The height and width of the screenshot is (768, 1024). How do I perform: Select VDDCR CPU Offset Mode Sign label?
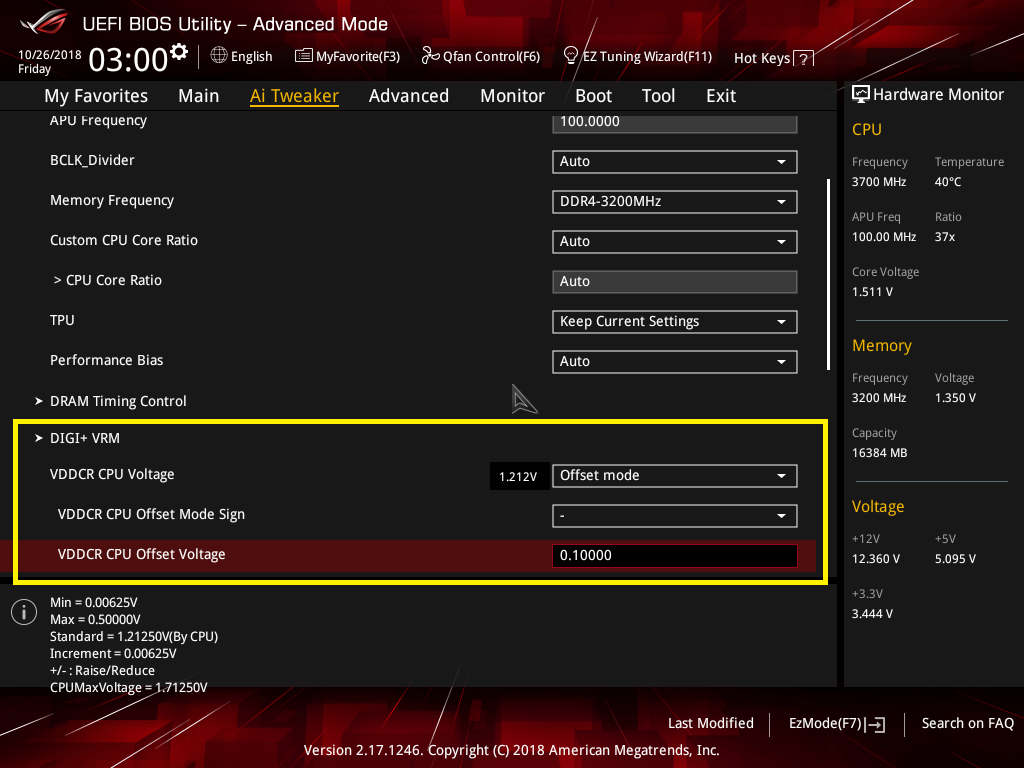point(151,515)
